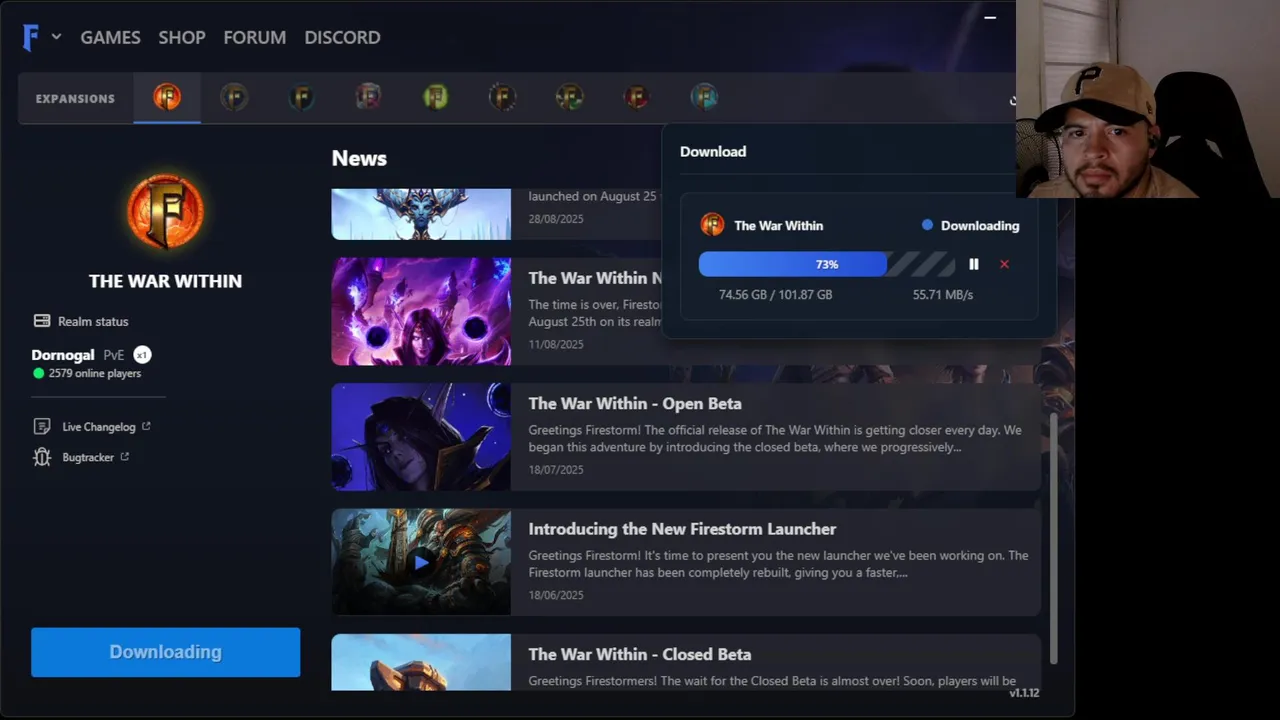Click the large War Within emblem in the sidebar
Viewport: 1280px width, 720px height.
pyautogui.click(x=165, y=212)
